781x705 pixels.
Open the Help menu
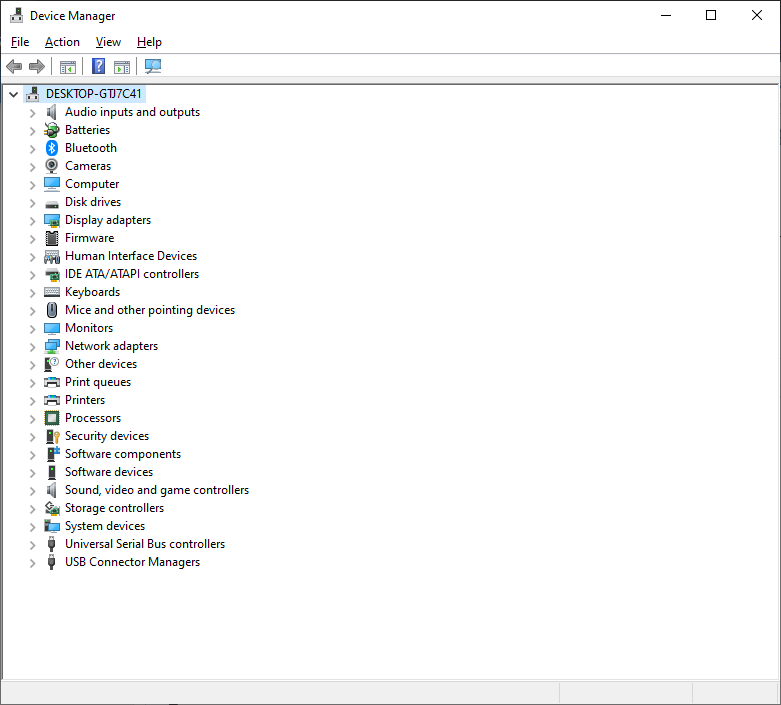tap(149, 42)
